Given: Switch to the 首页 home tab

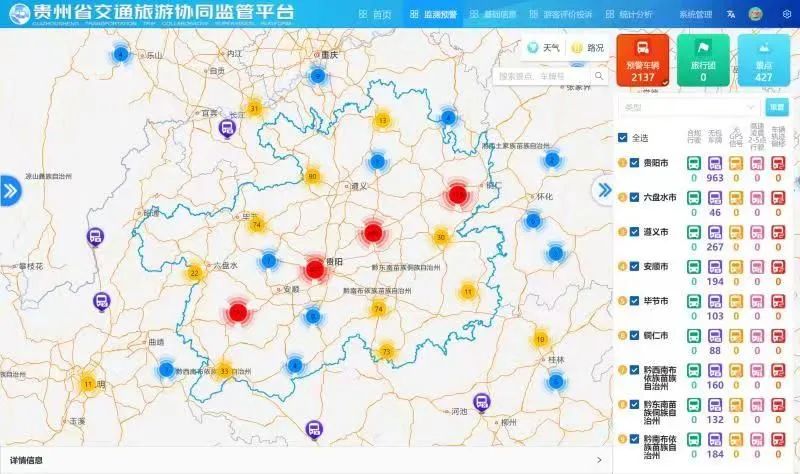Looking at the screenshot, I should (x=375, y=15).
